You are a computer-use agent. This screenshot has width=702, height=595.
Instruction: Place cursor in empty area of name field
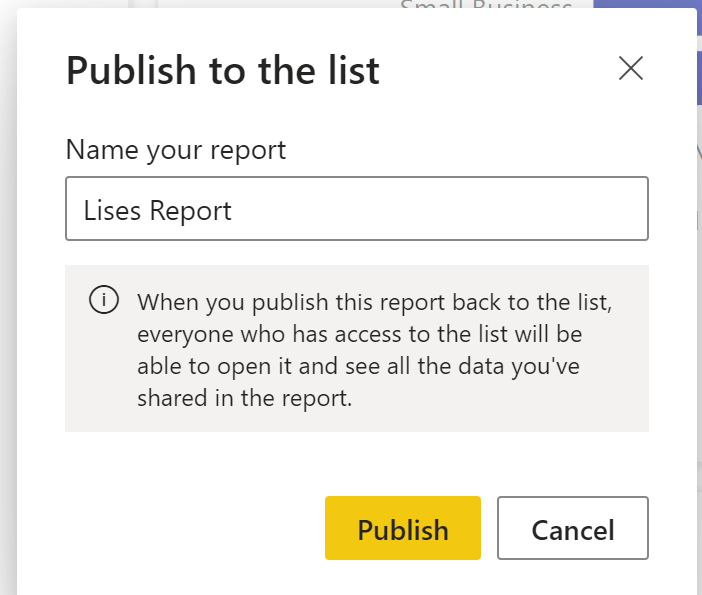click(x=450, y=209)
